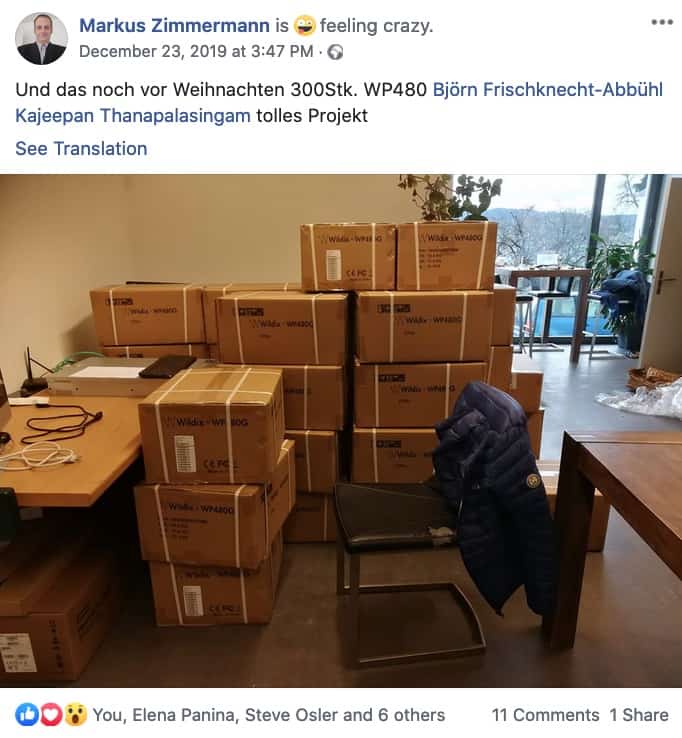View the 1 Share details
The width and height of the screenshot is (682, 738).
coord(639,715)
